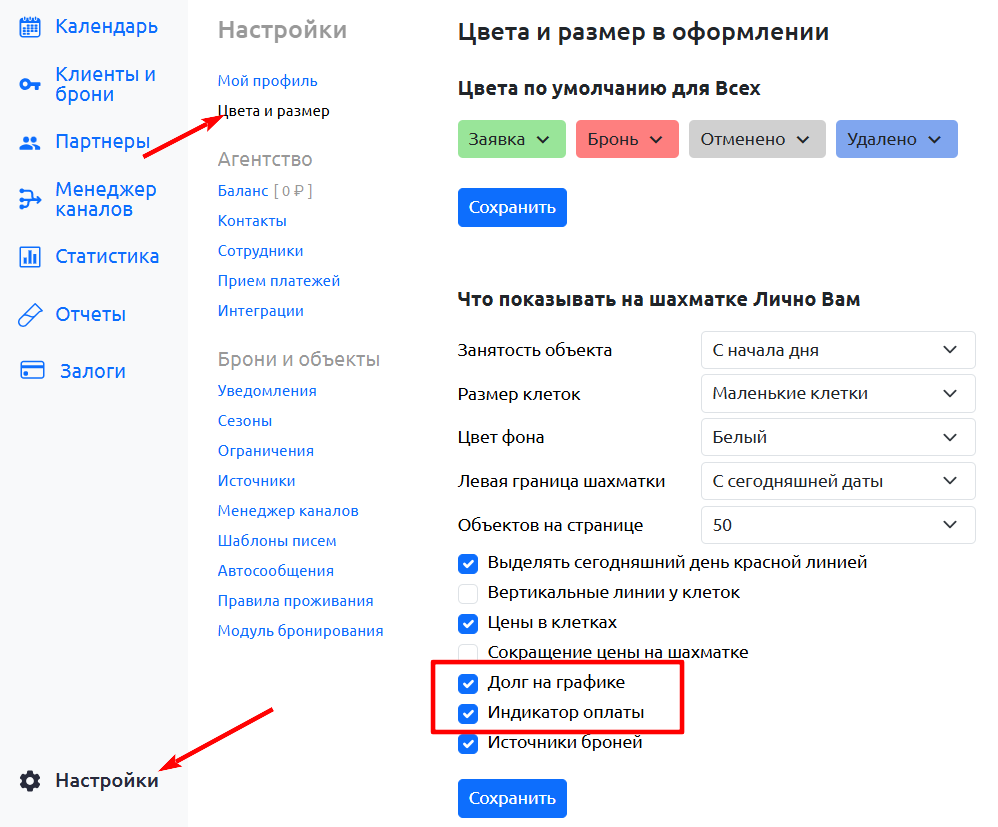Uncheck Долг на графике checkbox

(468, 683)
